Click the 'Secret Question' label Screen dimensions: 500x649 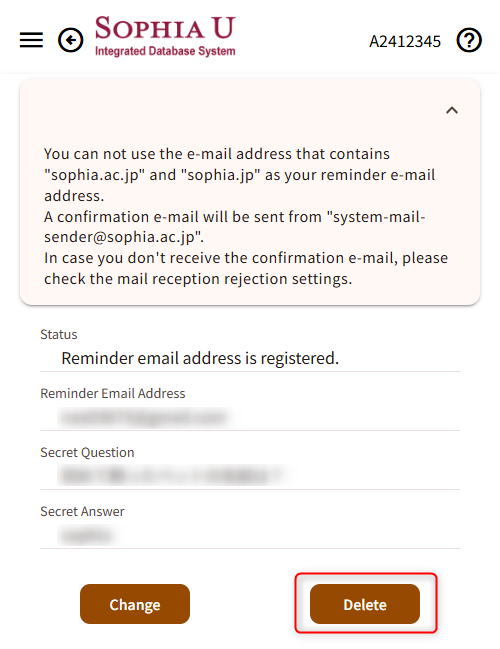[x=87, y=452]
